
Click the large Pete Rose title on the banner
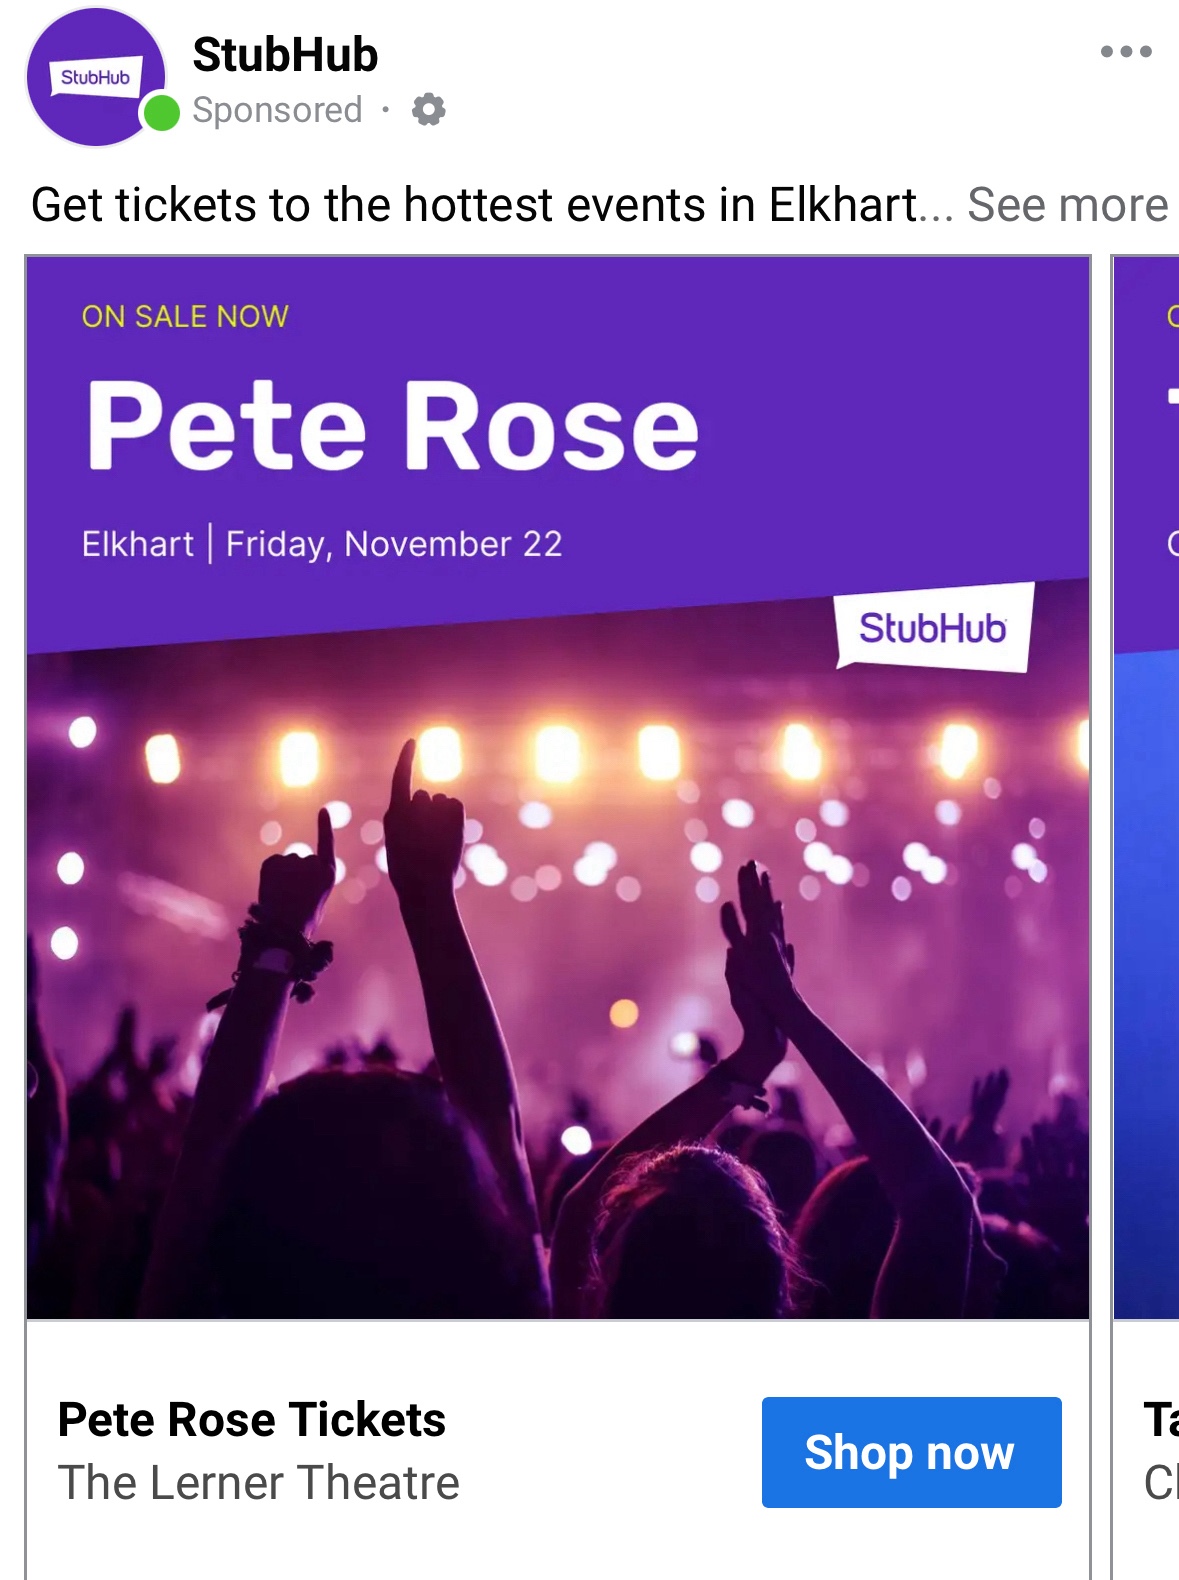pos(392,426)
